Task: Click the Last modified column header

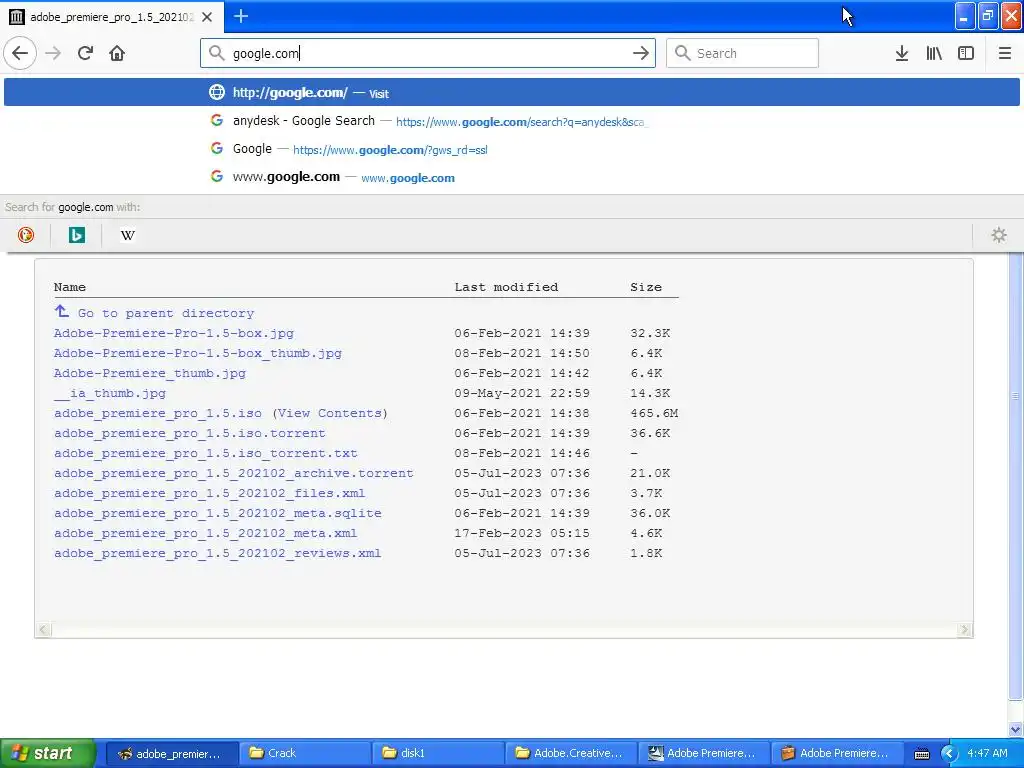Action: click(506, 287)
